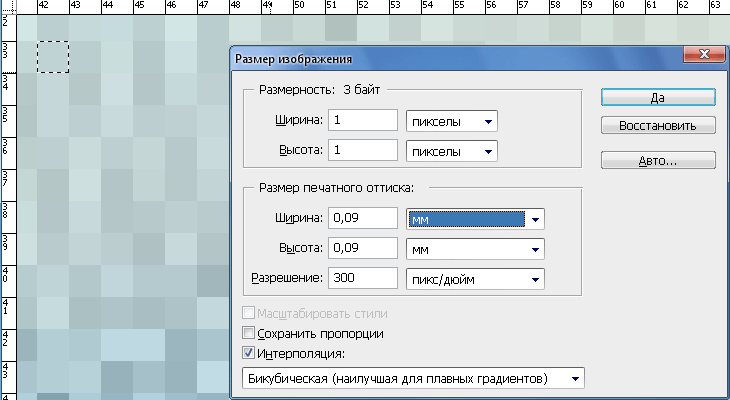This screenshot has height=400, width=730.
Task: Click the pixel "Ширина" field under Размерность
Action: [x=363, y=121]
